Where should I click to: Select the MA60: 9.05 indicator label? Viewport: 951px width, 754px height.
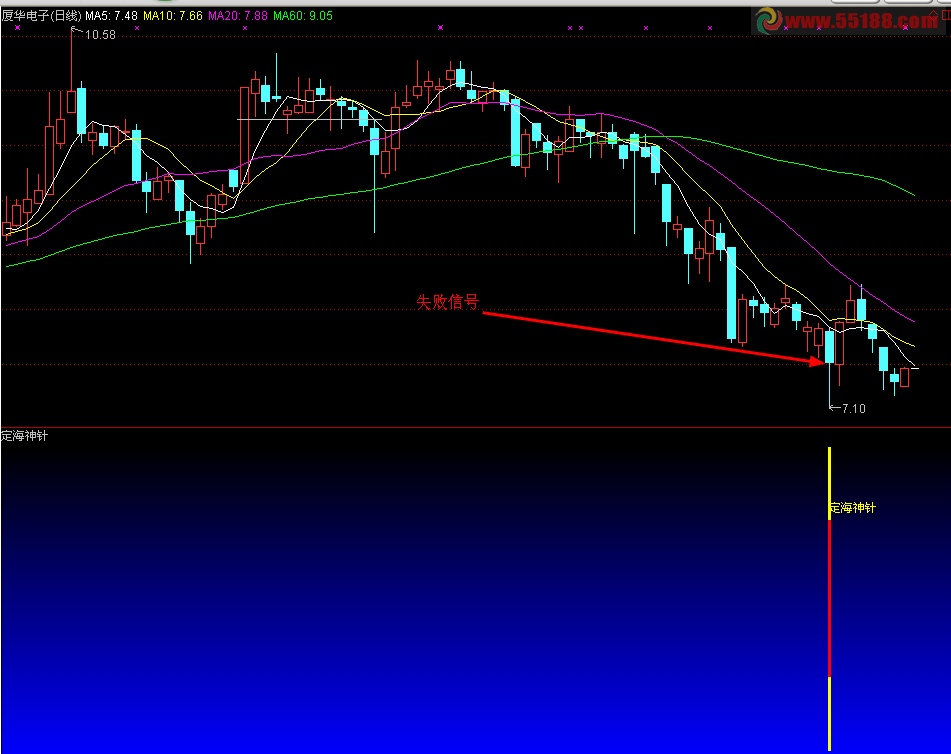pos(303,16)
